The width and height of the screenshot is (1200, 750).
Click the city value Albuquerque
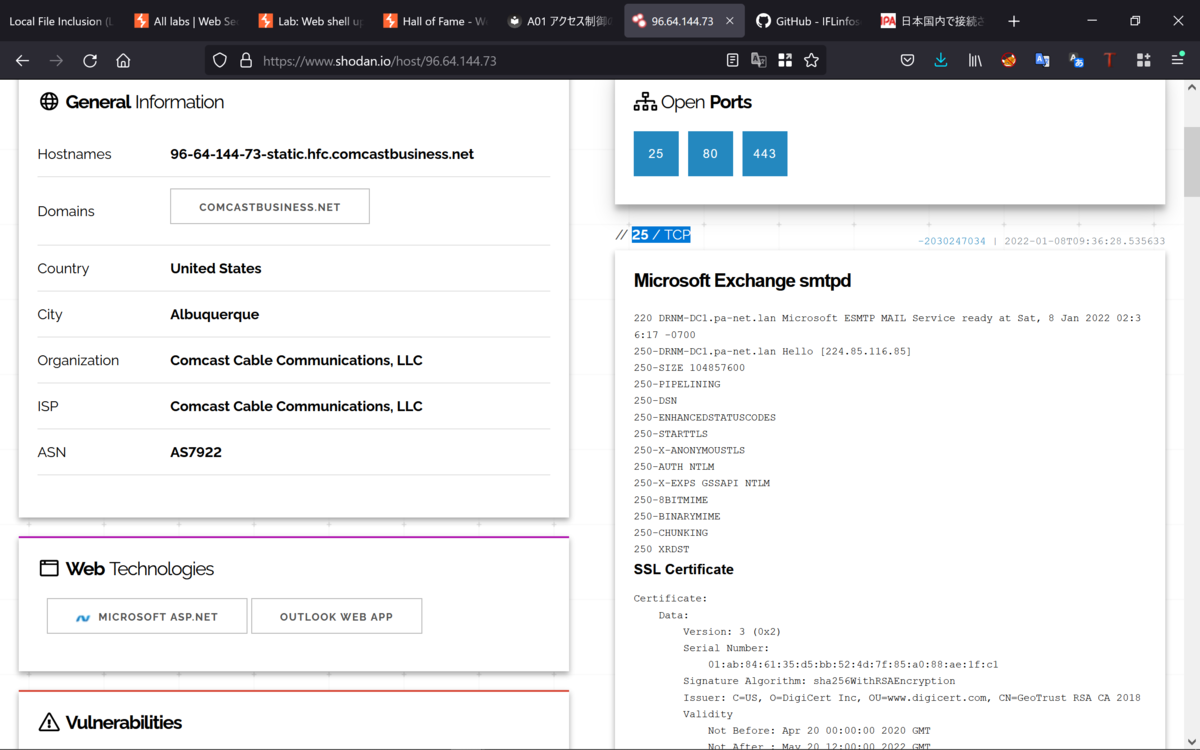(x=215, y=314)
